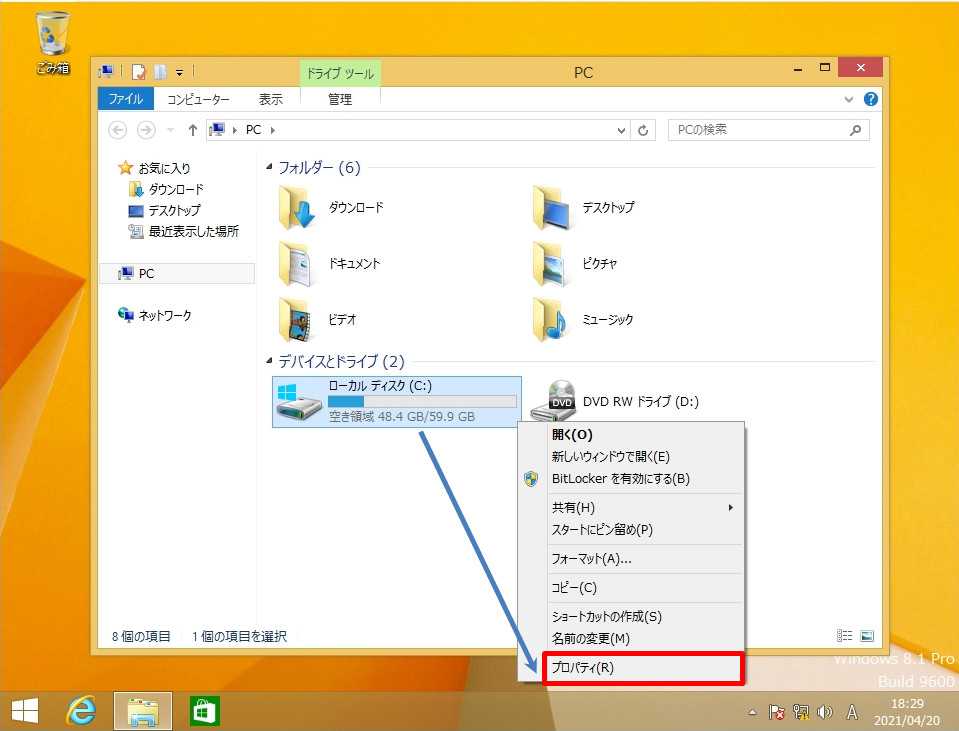Open the recent locations dropdown arrow

[171, 130]
